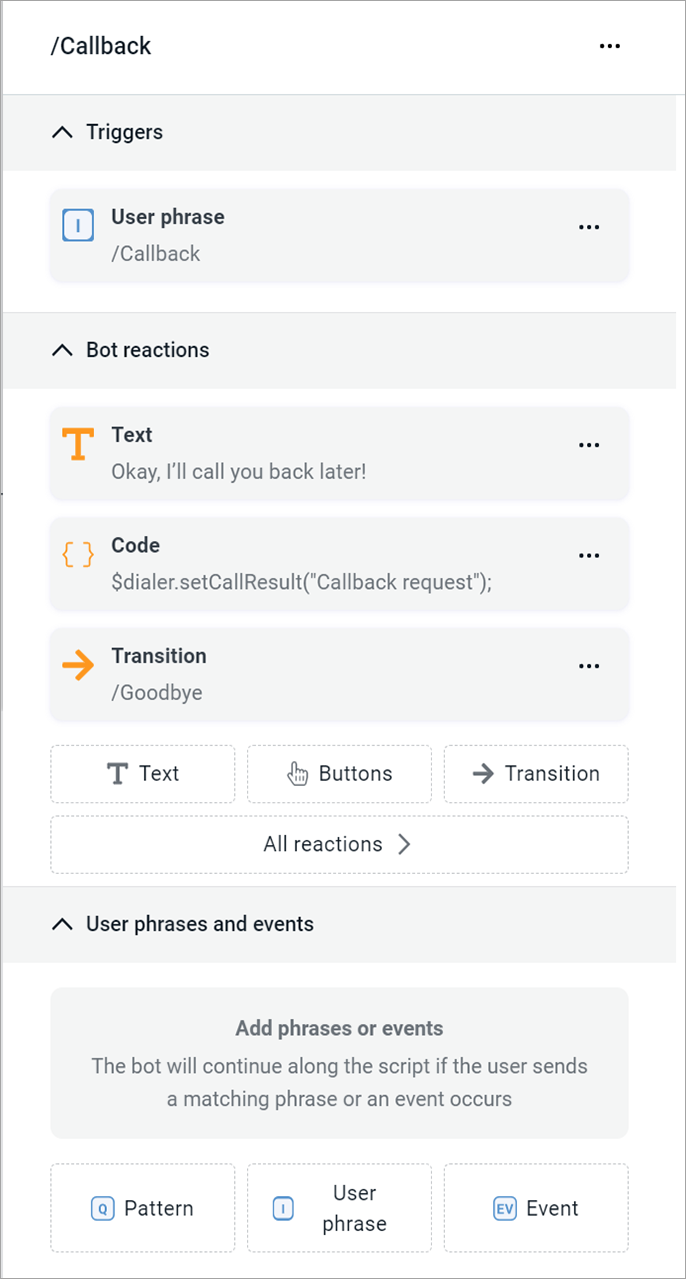Click the curly braces icon on the Code block
The height and width of the screenshot is (1279, 686).
pos(78,555)
